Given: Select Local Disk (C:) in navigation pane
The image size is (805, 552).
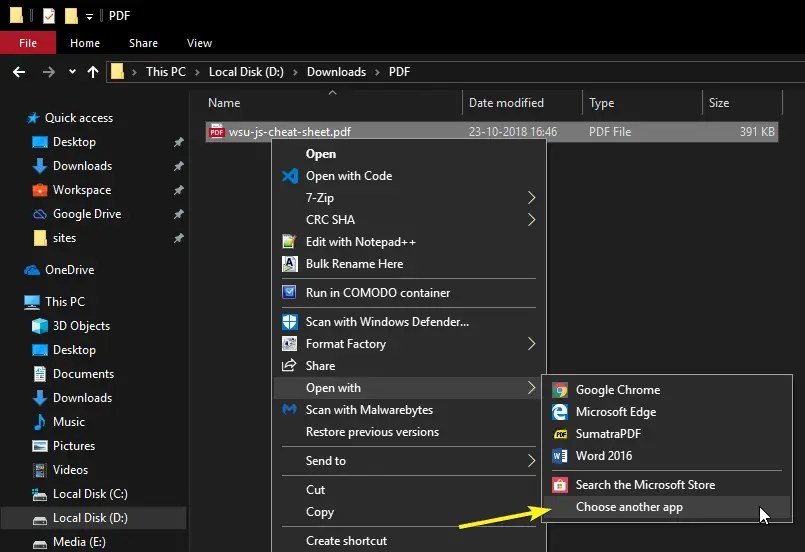Looking at the screenshot, I should (89, 494).
